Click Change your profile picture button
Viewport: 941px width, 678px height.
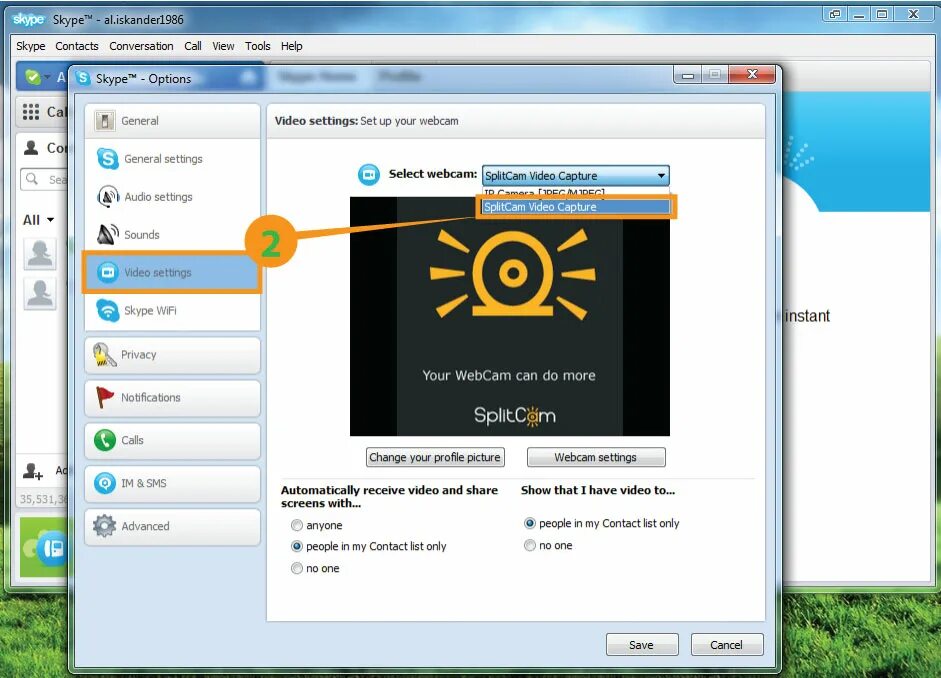[x=435, y=457]
